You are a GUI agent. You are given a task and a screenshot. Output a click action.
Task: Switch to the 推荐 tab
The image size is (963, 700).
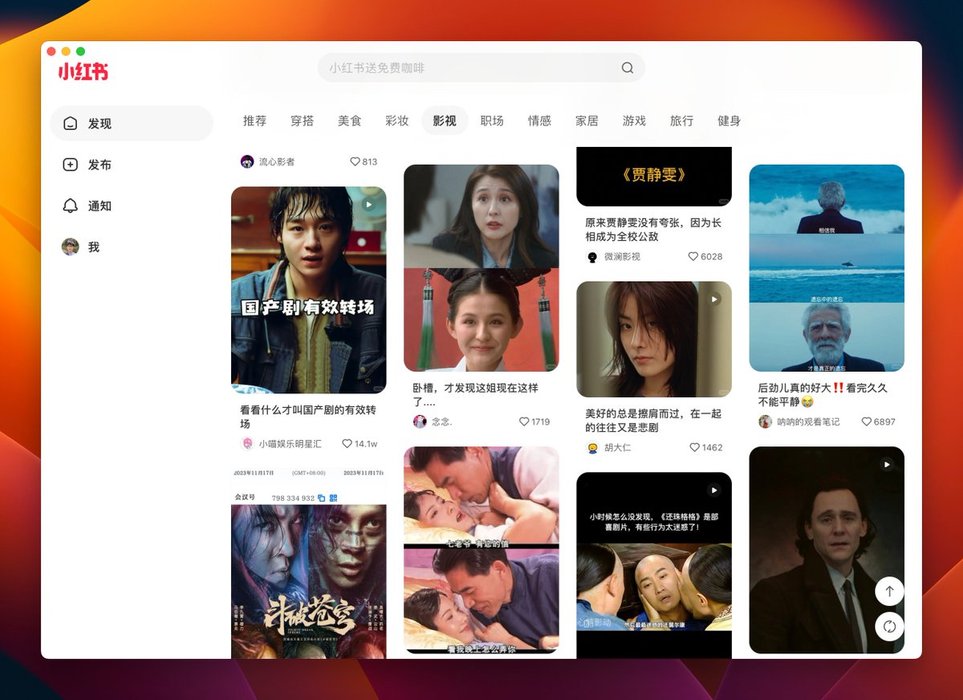(x=255, y=121)
